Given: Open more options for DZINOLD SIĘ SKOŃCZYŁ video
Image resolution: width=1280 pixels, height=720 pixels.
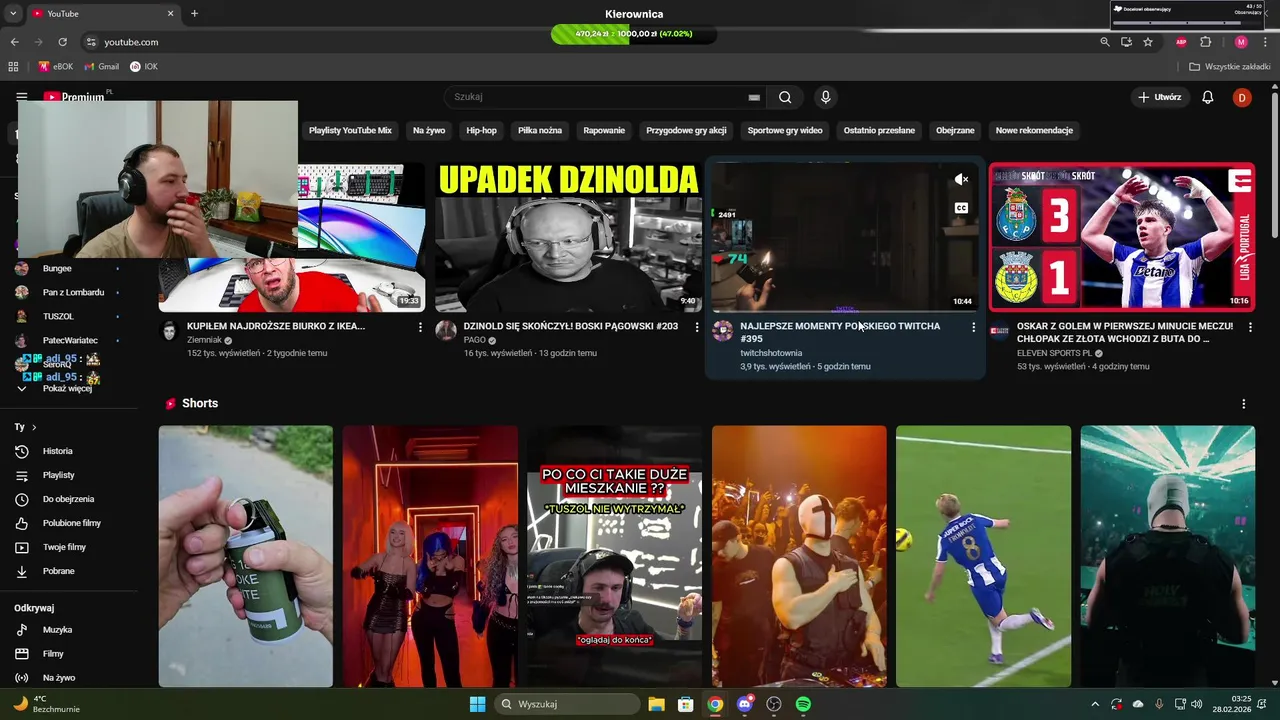Looking at the screenshot, I should (697, 327).
